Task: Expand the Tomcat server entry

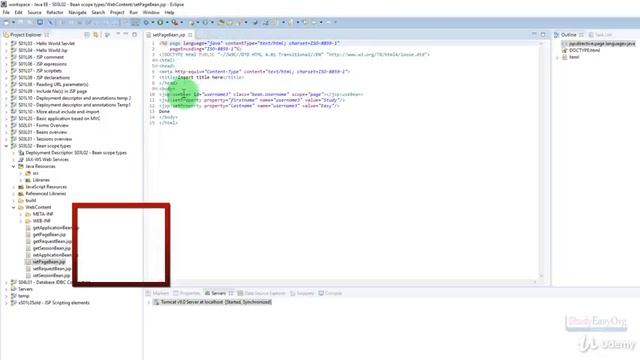Action: (x=149, y=302)
